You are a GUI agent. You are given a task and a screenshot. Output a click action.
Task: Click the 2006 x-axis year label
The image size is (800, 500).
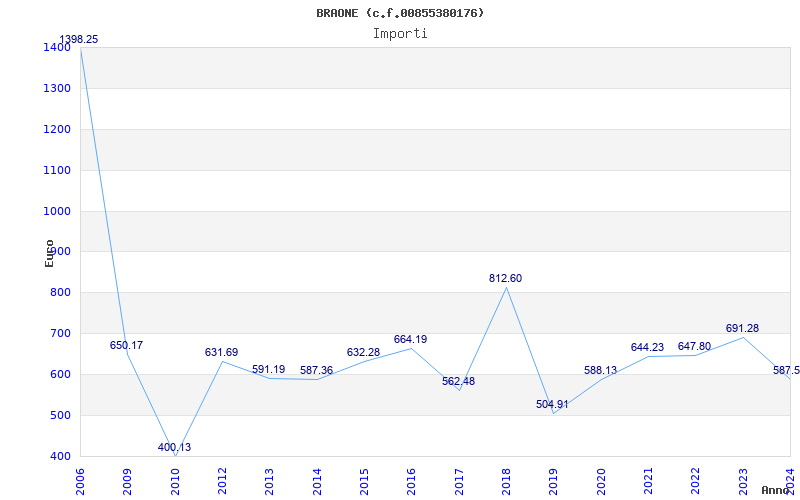[80, 482]
